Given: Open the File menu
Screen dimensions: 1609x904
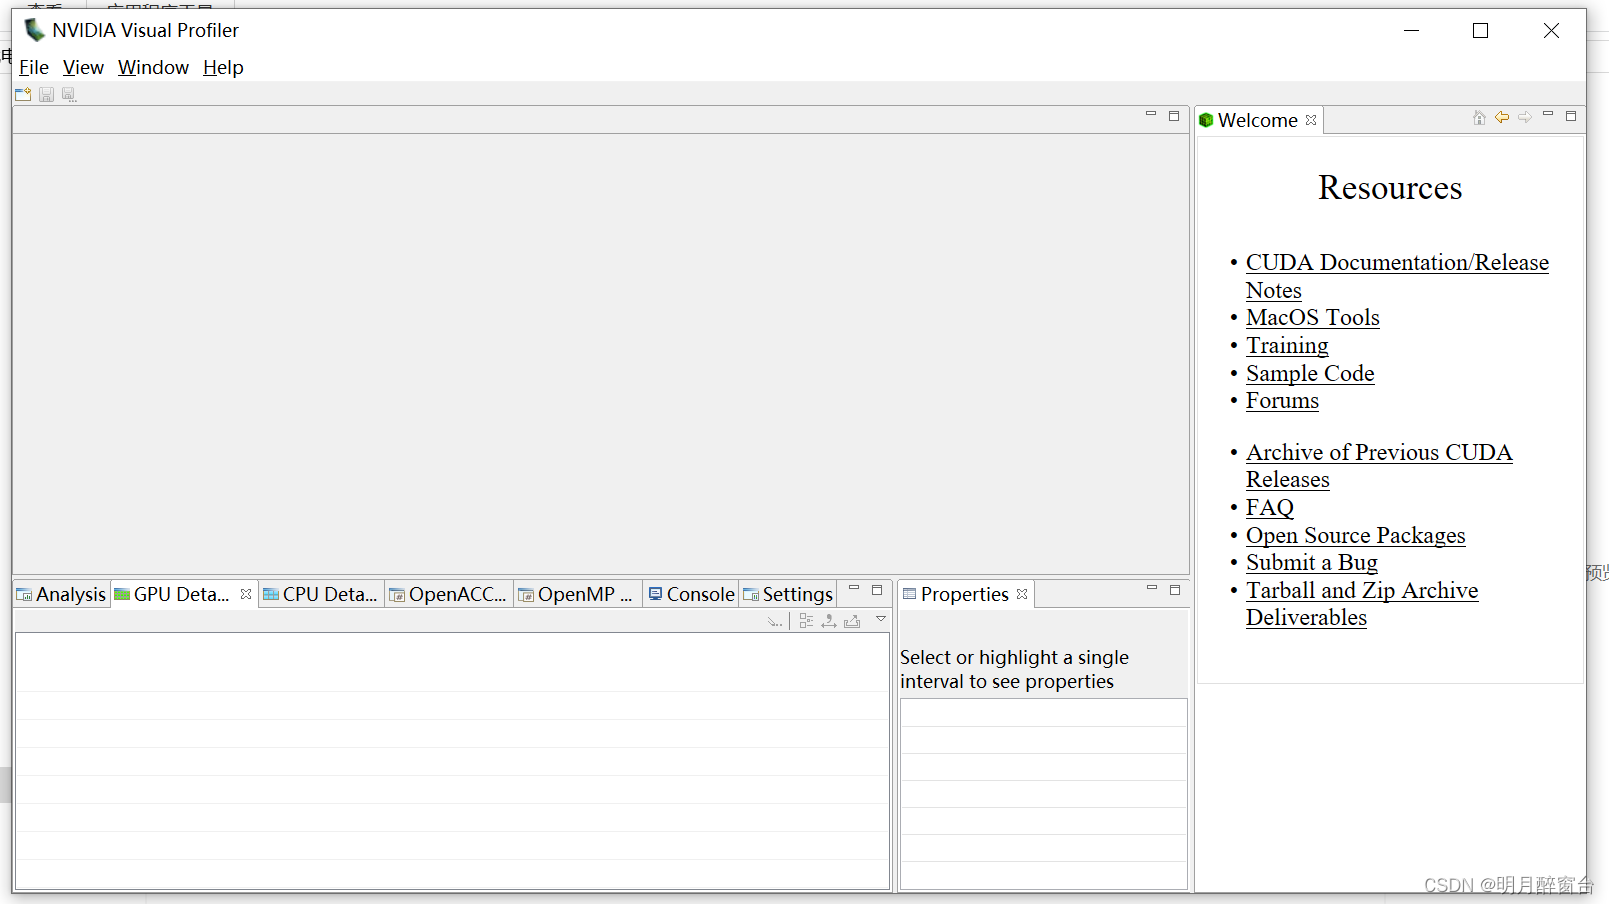Looking at the screenshot, I should [34, 67].
